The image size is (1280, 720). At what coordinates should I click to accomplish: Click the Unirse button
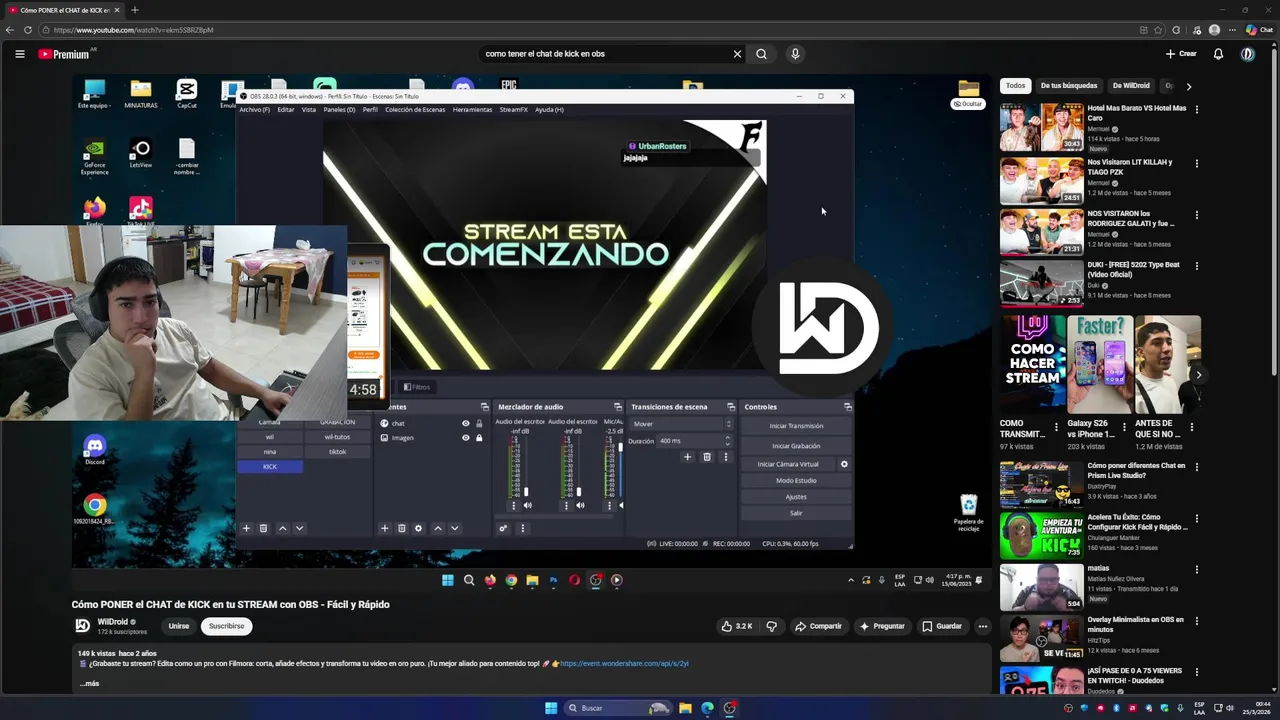(x=179, y=626)
